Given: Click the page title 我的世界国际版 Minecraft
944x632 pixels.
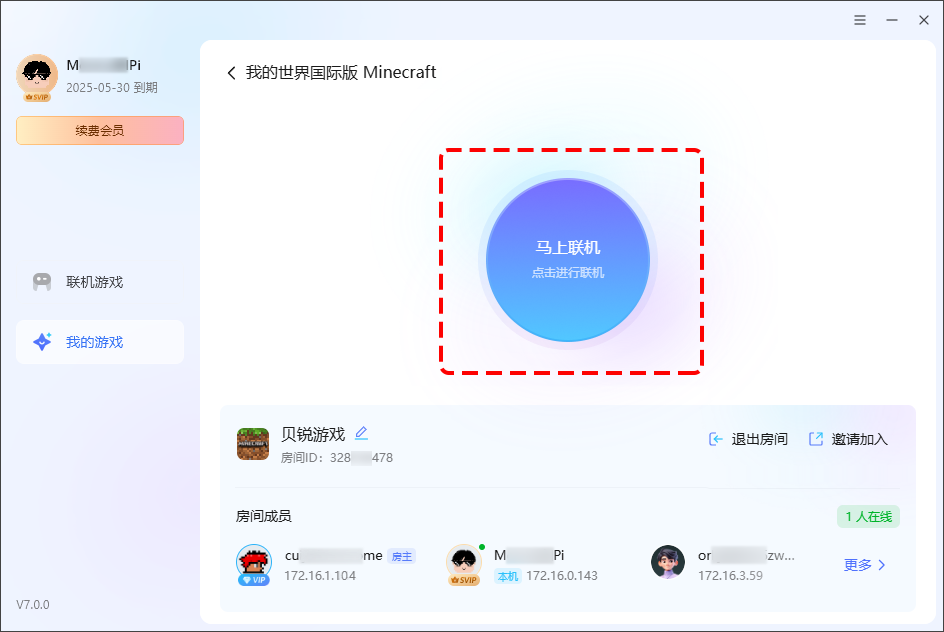Looking at the screenshot, I should 341,73.
